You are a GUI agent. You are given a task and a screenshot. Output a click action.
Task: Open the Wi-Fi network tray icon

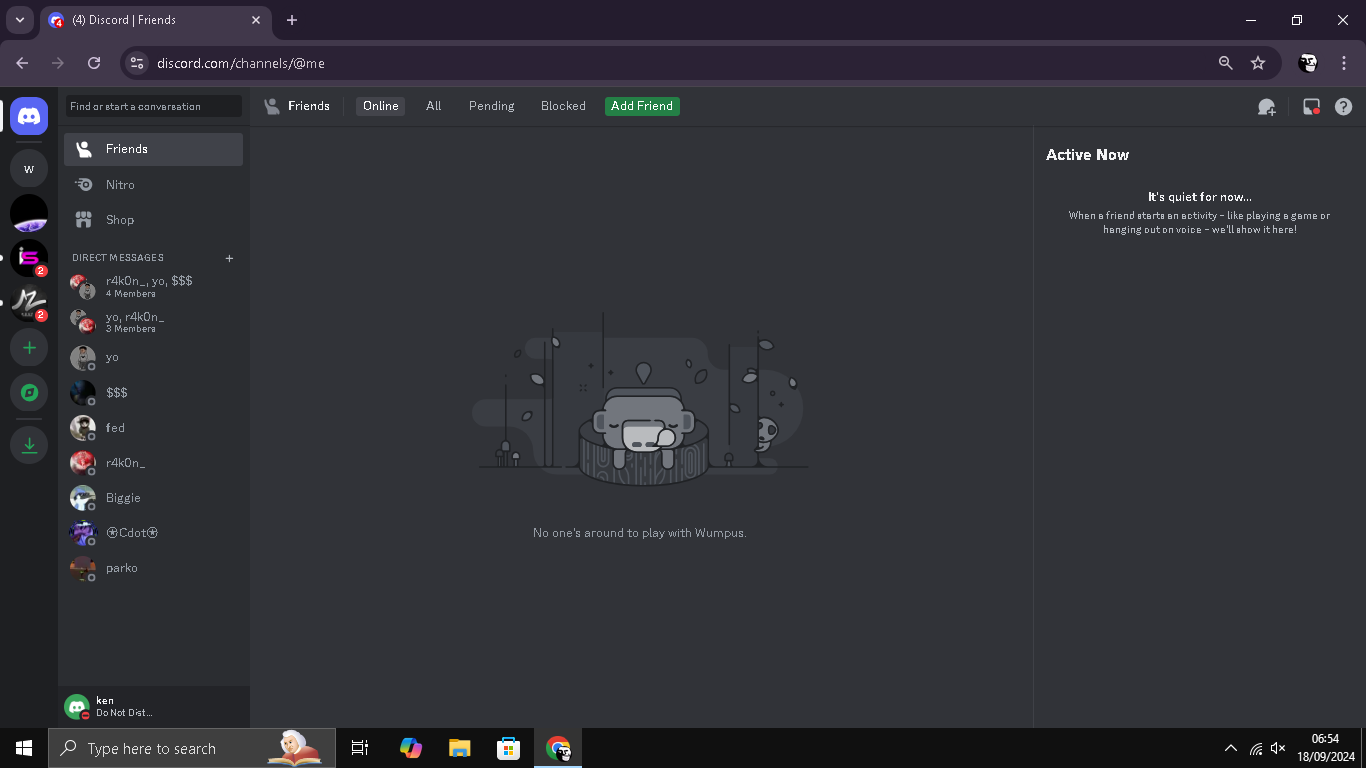point(1256,748)
